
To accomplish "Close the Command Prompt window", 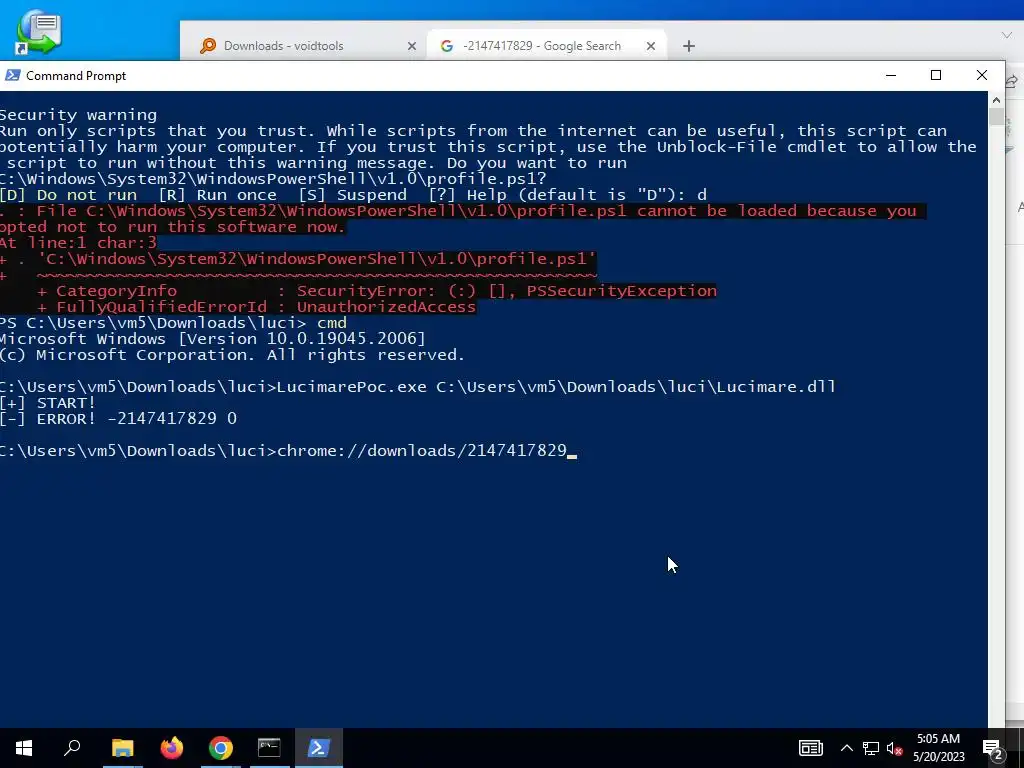I will tap(981, 75).
